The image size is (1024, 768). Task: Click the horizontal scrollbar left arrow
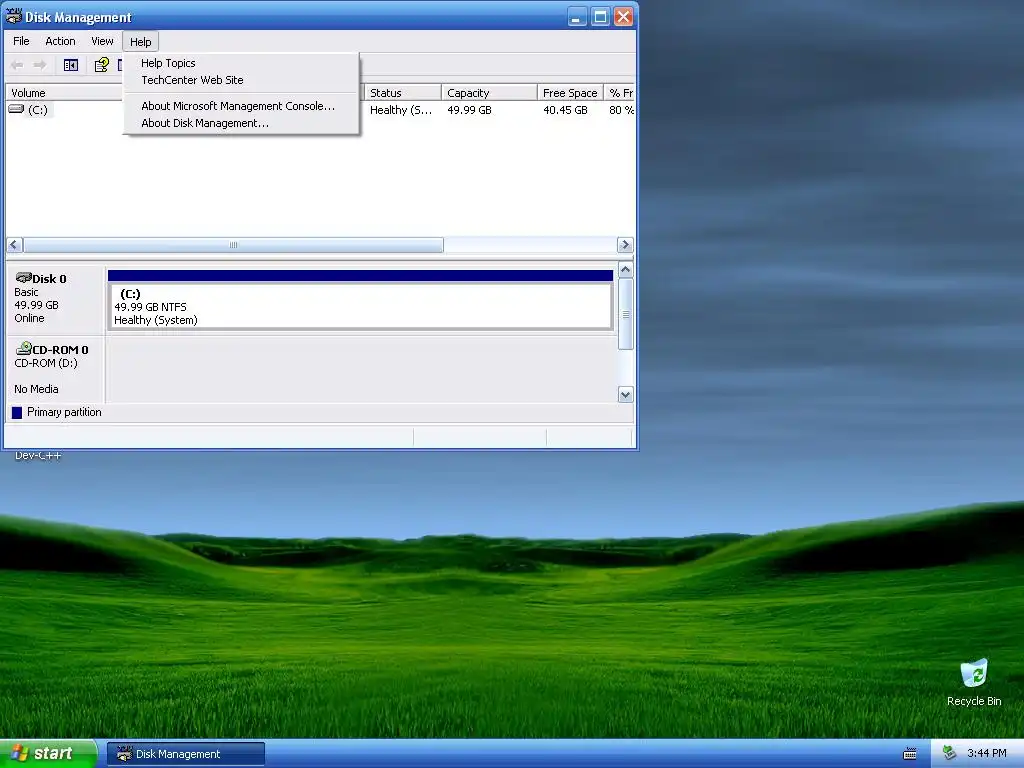pos(14,245)
